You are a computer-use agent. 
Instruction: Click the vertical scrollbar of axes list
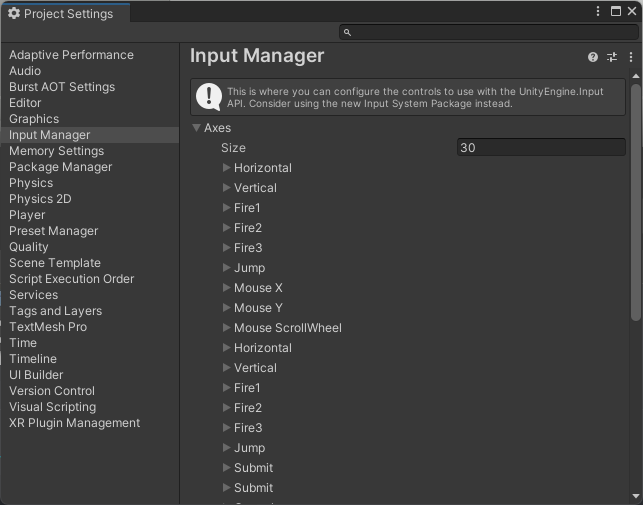636,200
